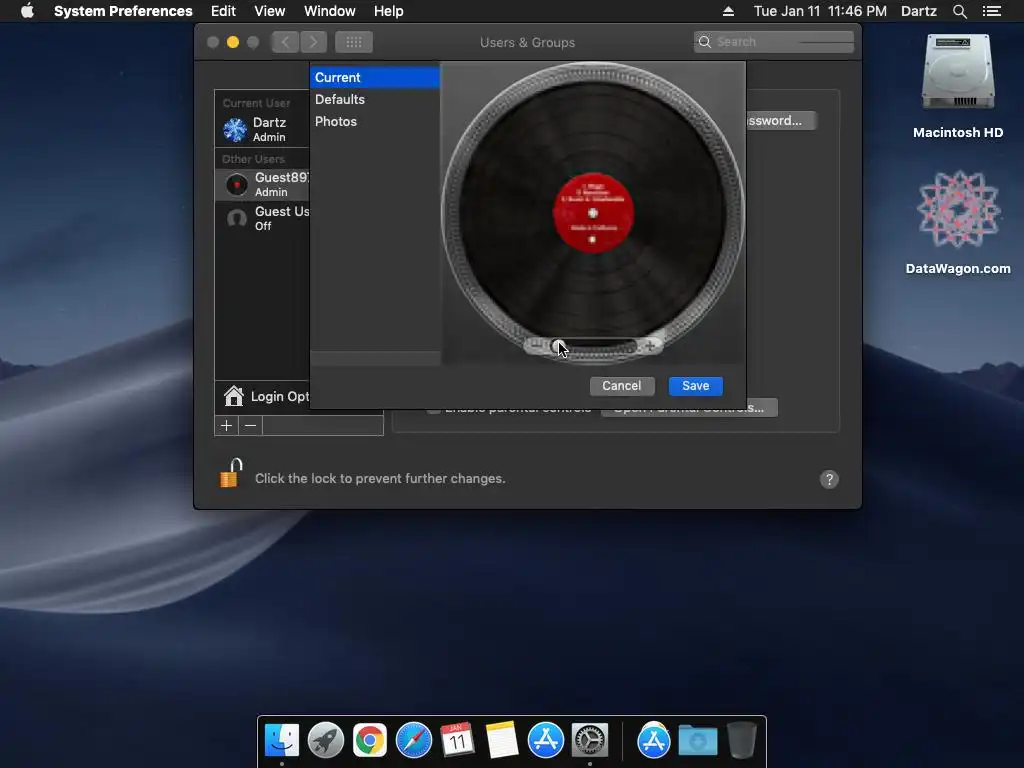Screen dimensions: 1024x768
Task: Open Google Chrome from the Dock
Action: (370, 740)
